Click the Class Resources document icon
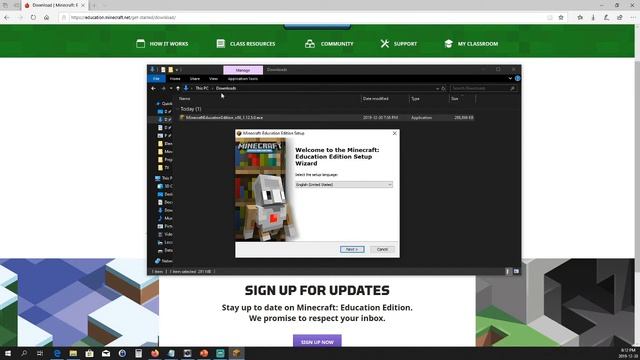The image size is (640, 360). click(x=220, y=43)
